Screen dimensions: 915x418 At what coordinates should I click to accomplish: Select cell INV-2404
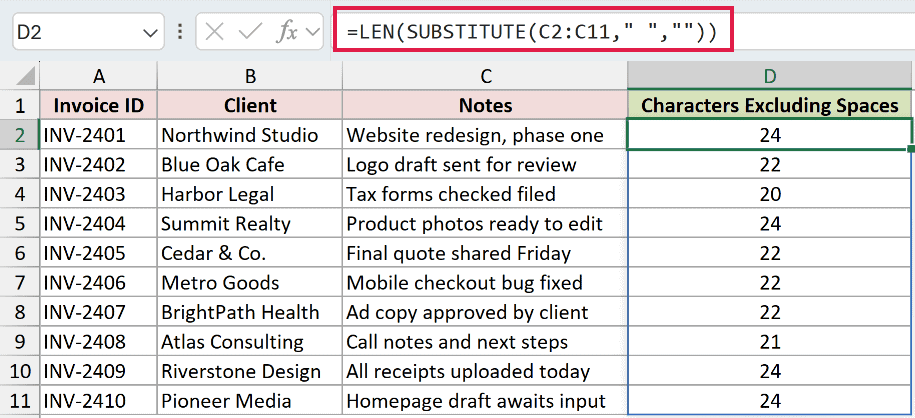tap(99, 224)
